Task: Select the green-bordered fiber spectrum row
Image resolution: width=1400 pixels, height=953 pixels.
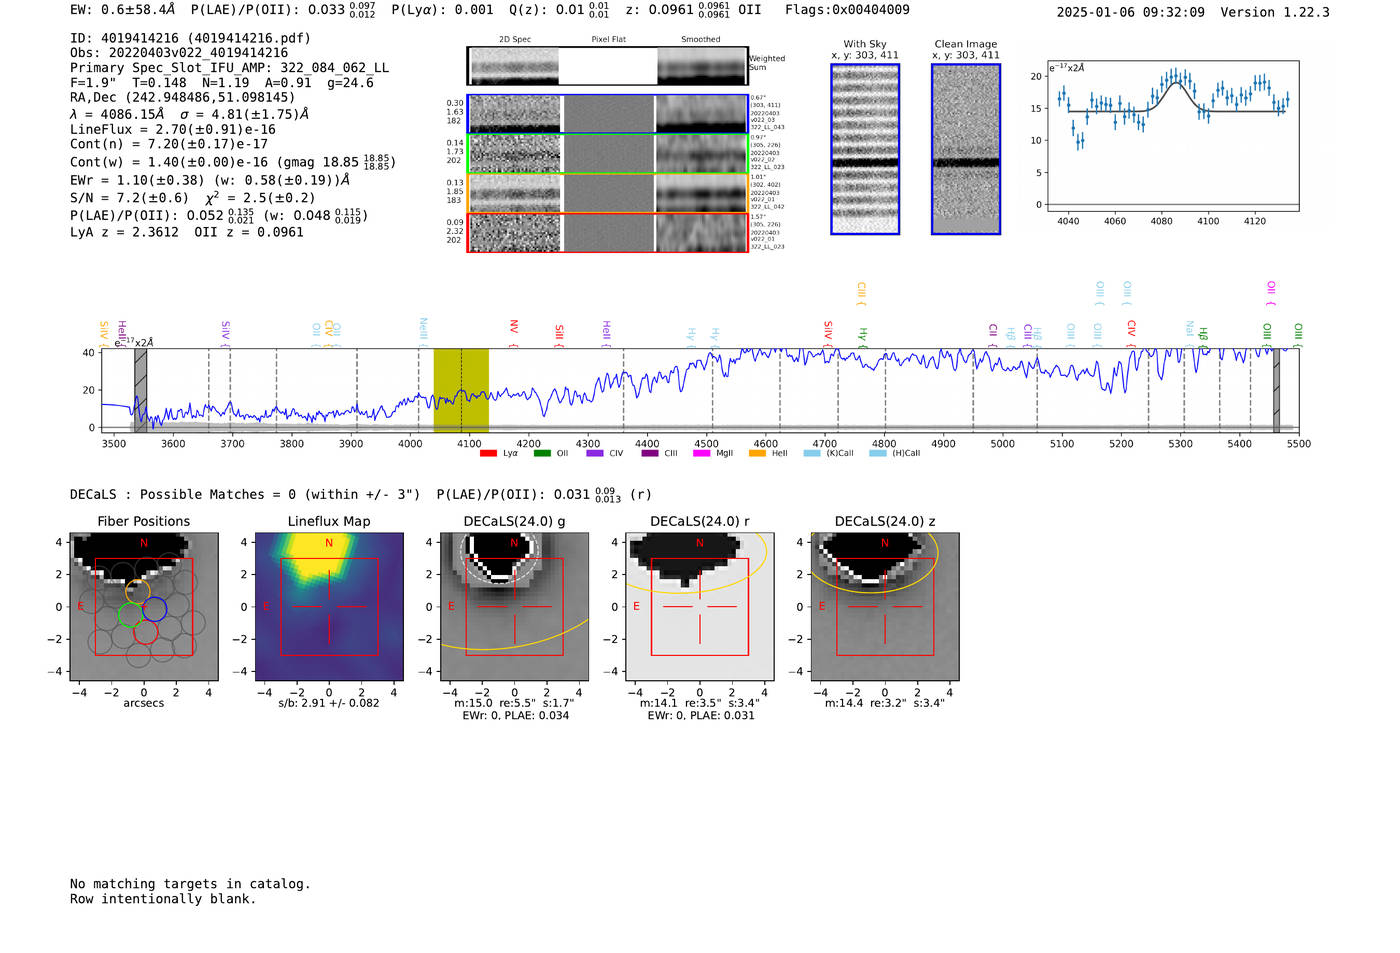Action: click(608, 153)
